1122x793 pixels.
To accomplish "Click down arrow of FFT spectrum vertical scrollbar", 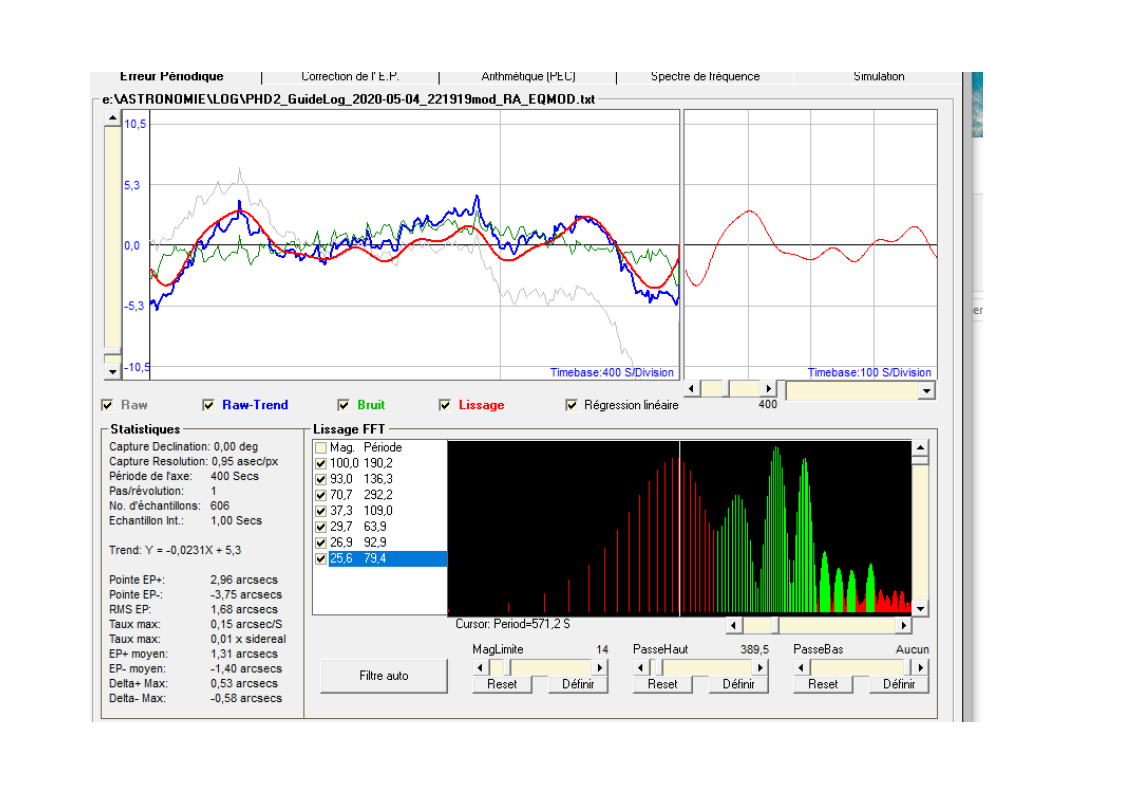I will click(x=920, y=608).
